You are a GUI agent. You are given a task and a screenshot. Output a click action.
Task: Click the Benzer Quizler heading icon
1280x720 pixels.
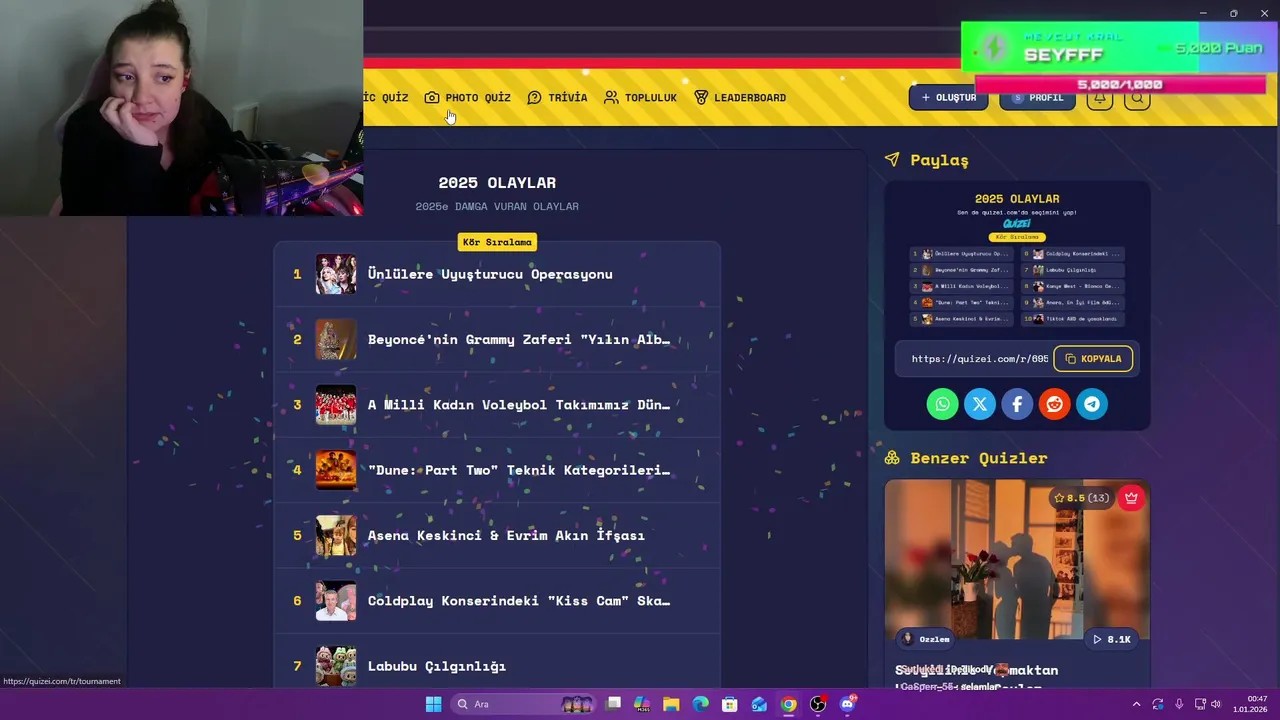click(x=892, y=458)
